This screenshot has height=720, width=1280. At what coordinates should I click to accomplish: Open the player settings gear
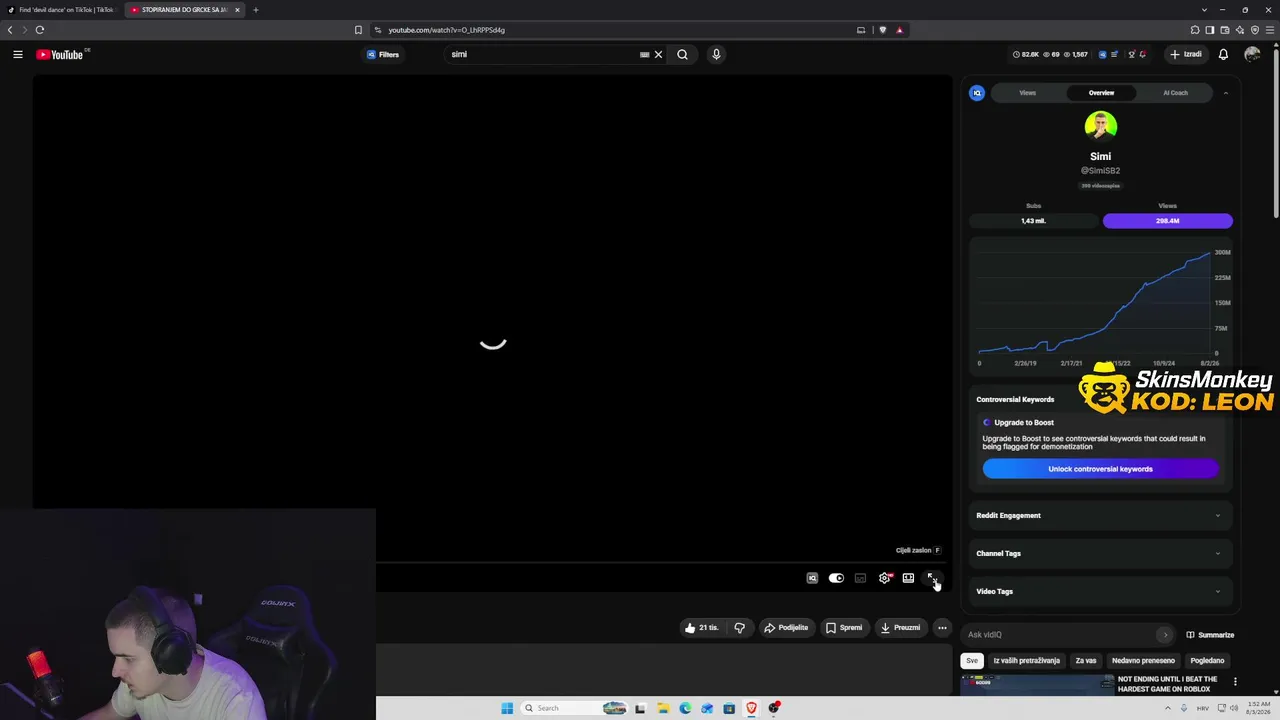pos(884,578)
